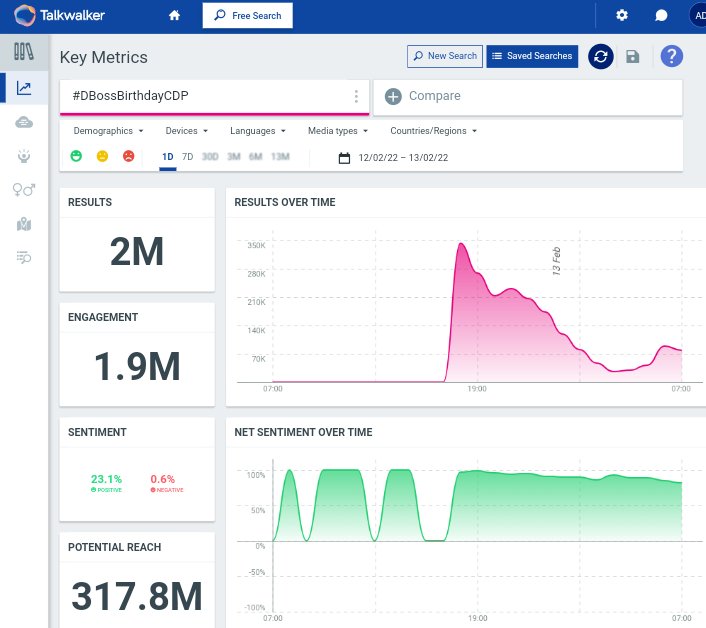The width and height of the screenshot is (706, 628).
Task: Select the 6M time range tab
Action: (255, 157)
